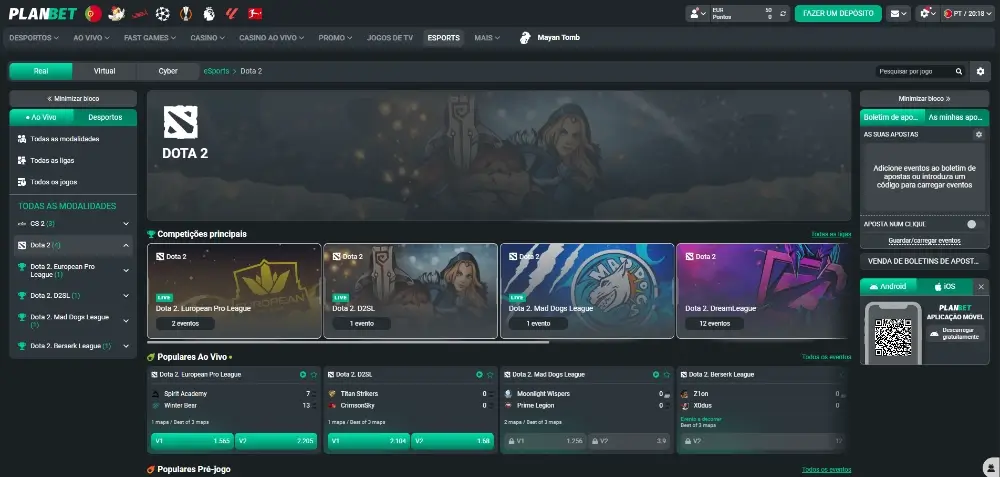Click FAZER UM DEPÓSITO button
1000x477 pixels.
point(838,13)
